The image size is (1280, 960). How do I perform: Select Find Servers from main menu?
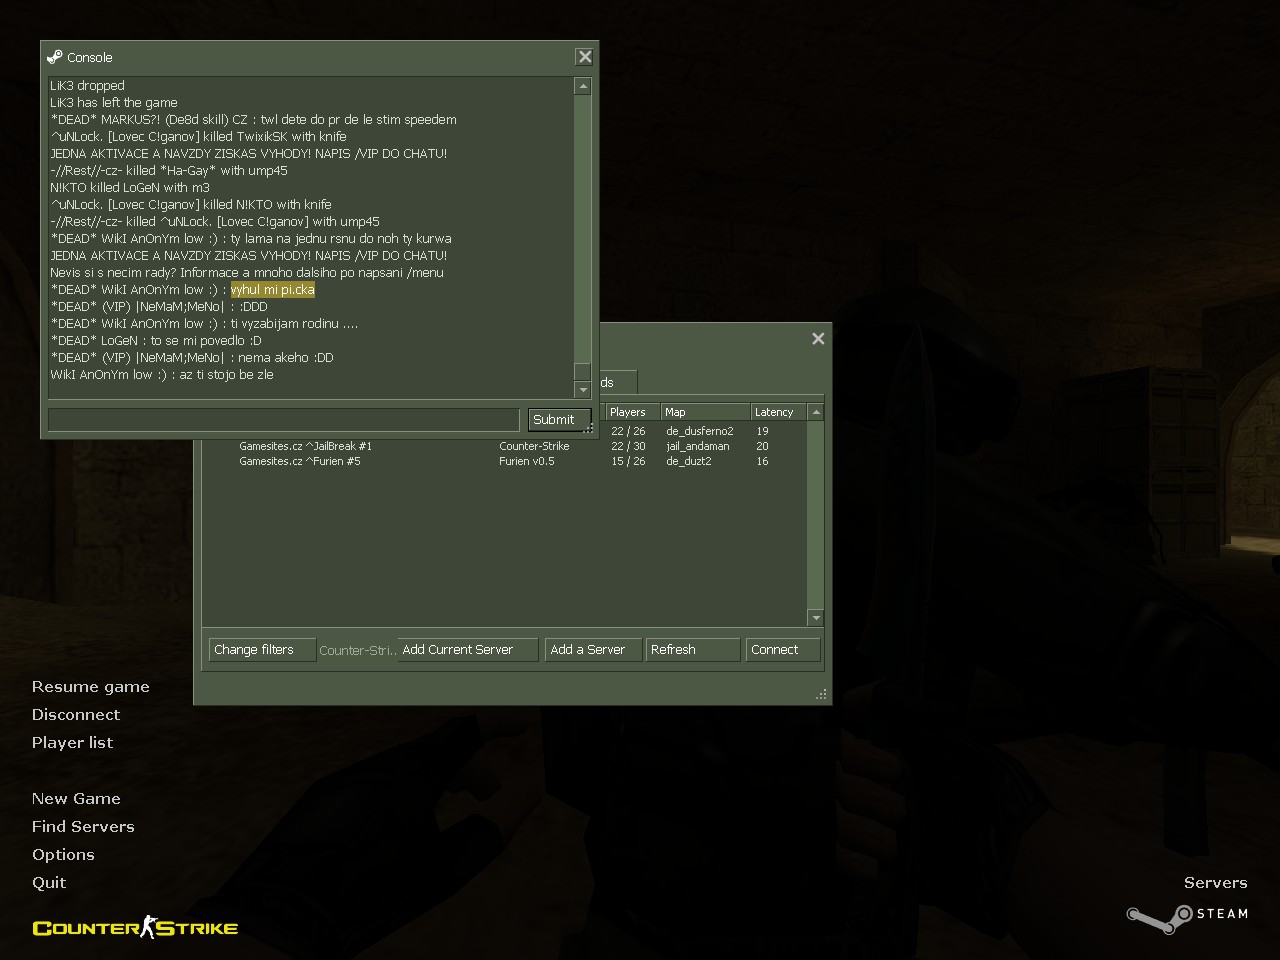[83, 827]
